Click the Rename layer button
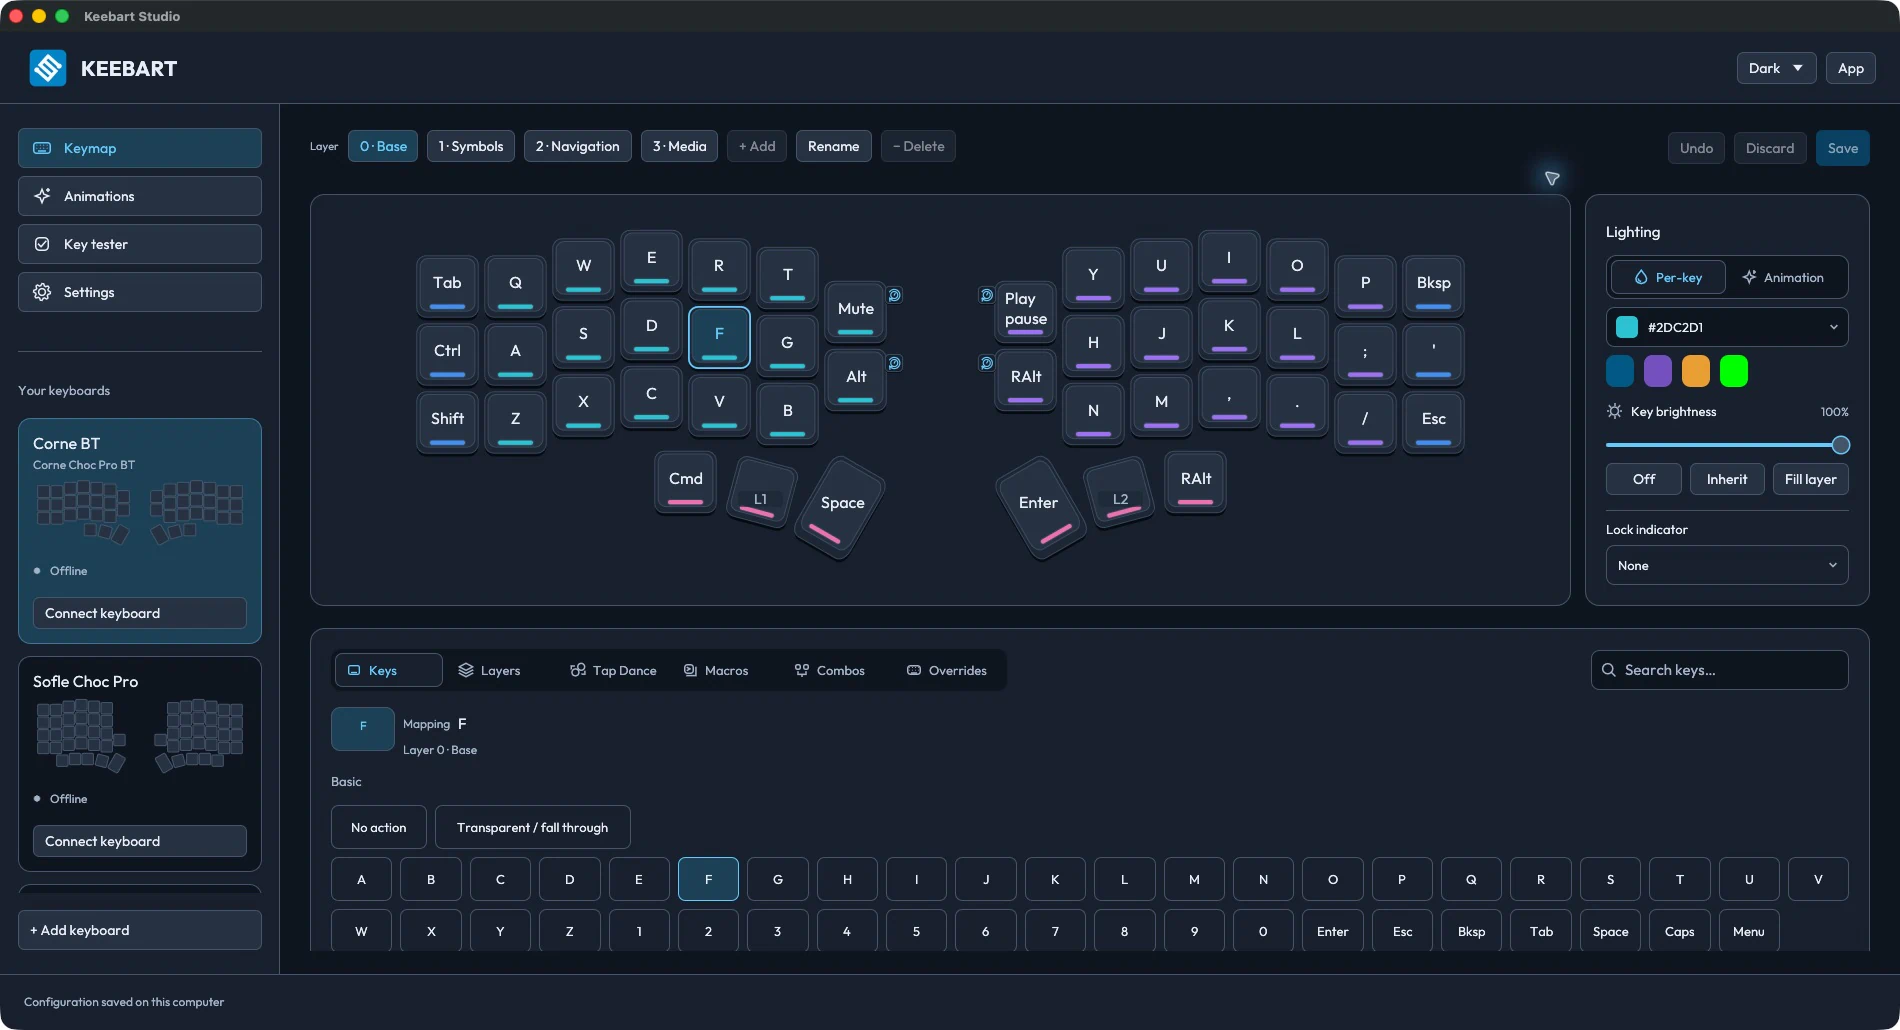Screen dimensions: 1900x1030 point(834,146)
